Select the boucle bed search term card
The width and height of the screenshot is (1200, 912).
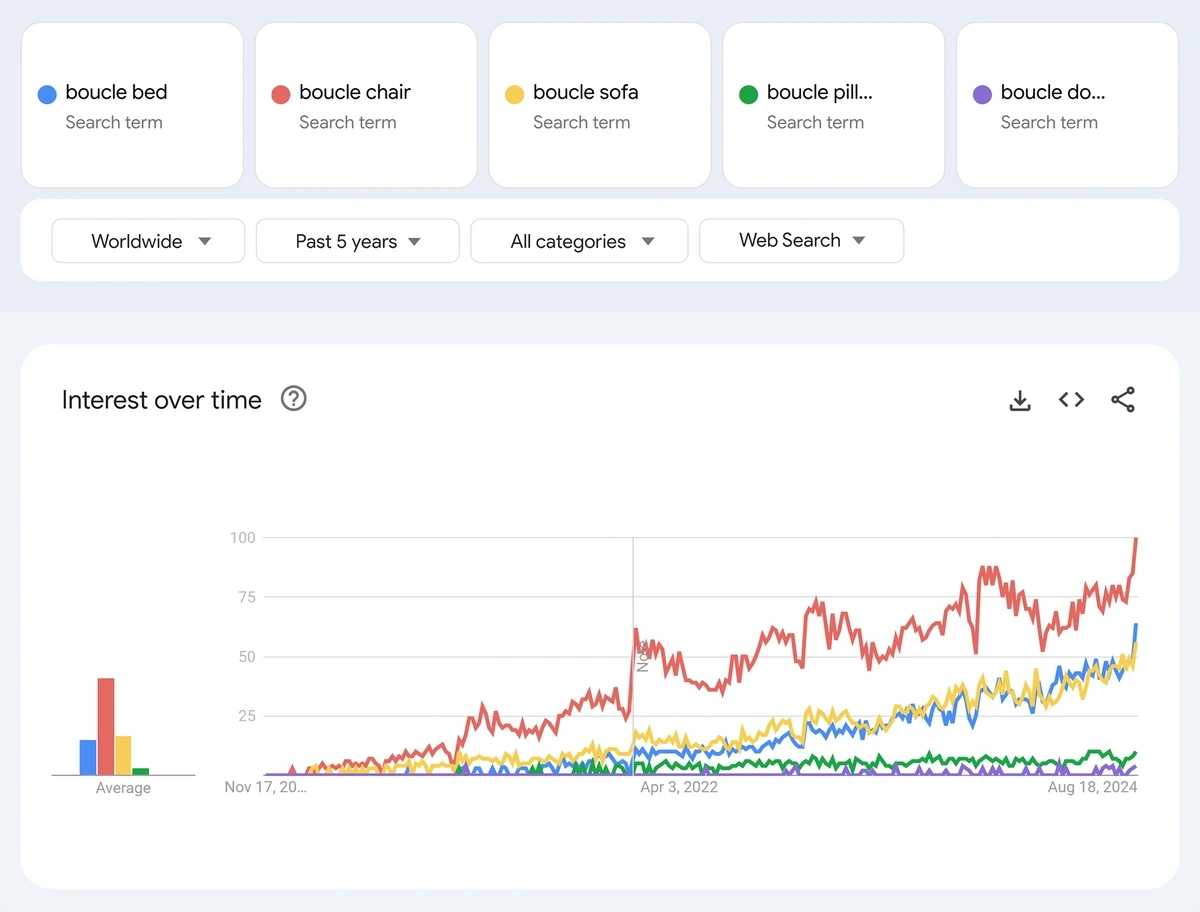(x=132, y=105)
